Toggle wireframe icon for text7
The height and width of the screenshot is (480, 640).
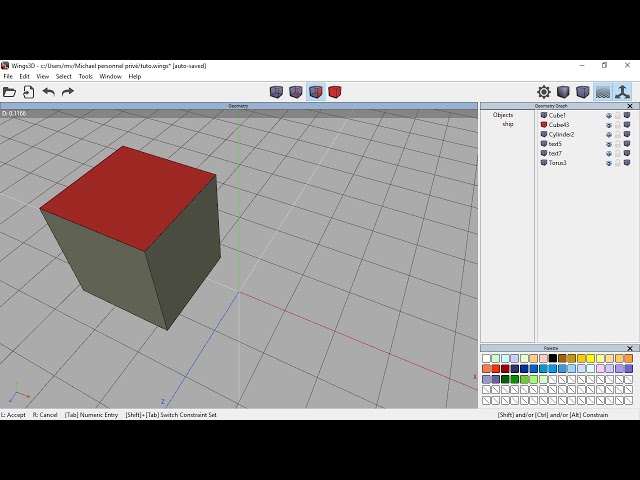coord(627,153)
